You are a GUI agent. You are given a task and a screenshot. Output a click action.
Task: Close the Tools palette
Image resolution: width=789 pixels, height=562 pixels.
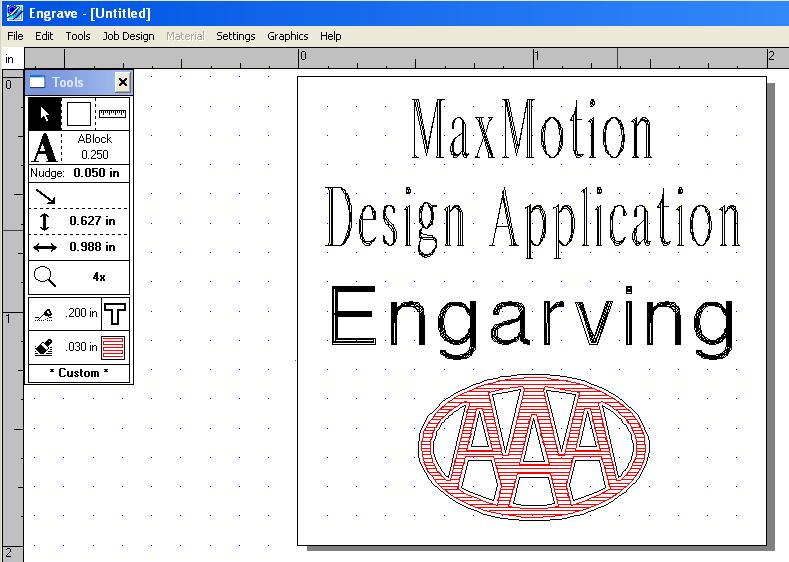123,82
